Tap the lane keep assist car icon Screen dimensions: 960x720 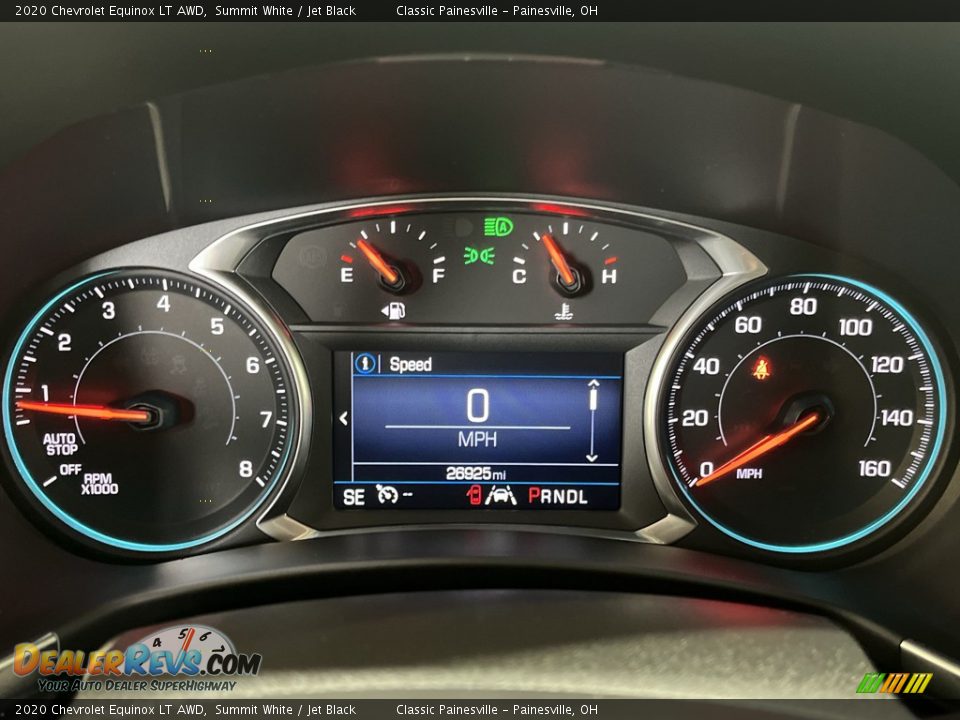(x=501, y=495)
